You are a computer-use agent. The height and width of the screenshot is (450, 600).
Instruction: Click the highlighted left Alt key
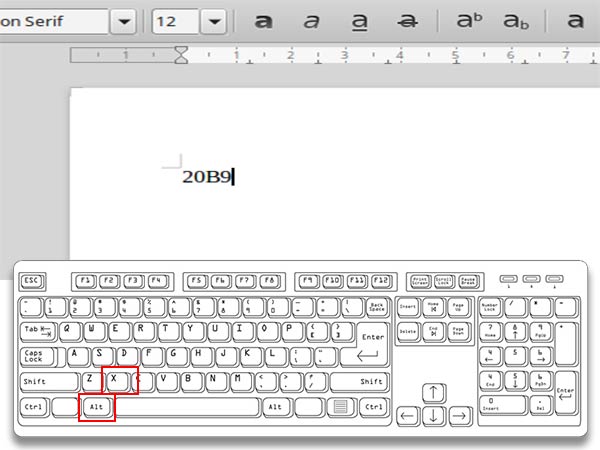tap(97, 407)
